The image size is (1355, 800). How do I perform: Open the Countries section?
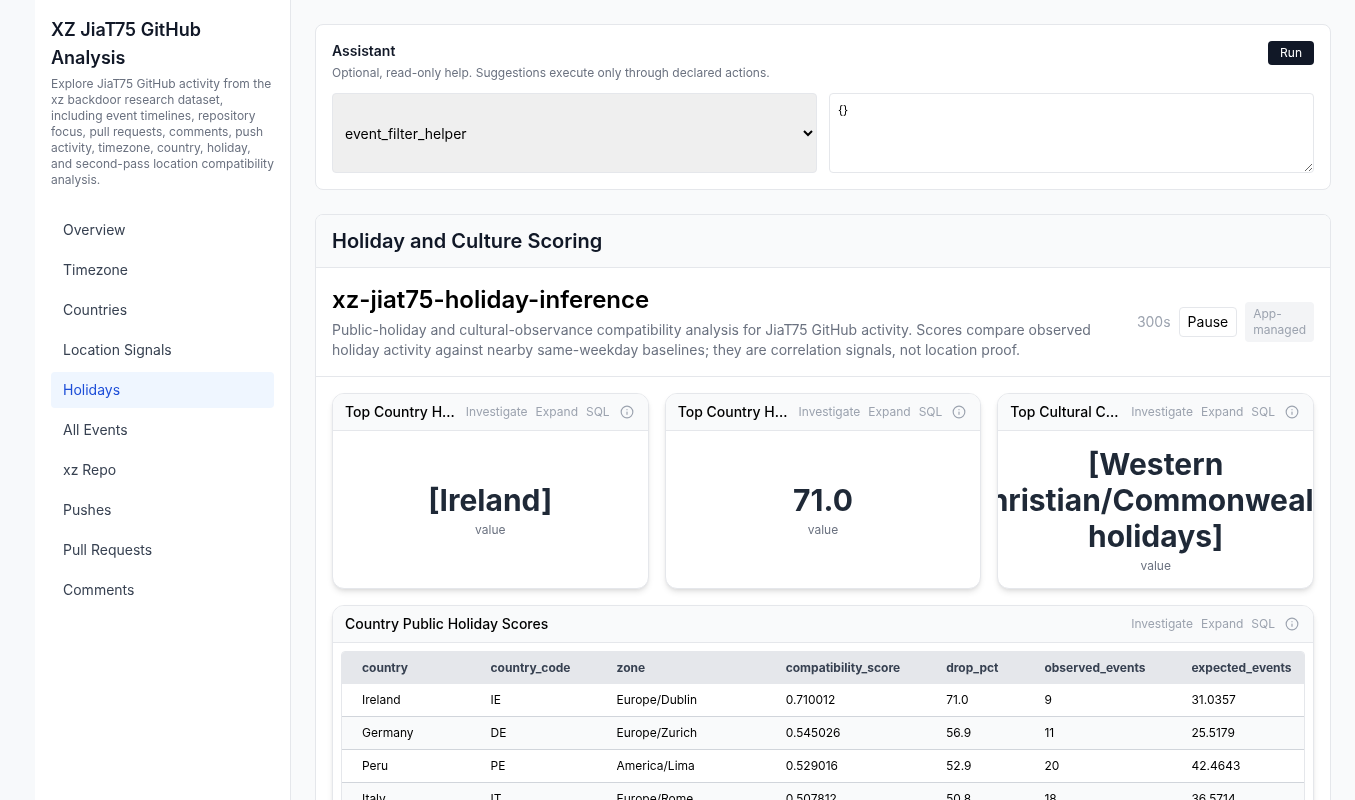pyautogui.click(x=162, y=310)
